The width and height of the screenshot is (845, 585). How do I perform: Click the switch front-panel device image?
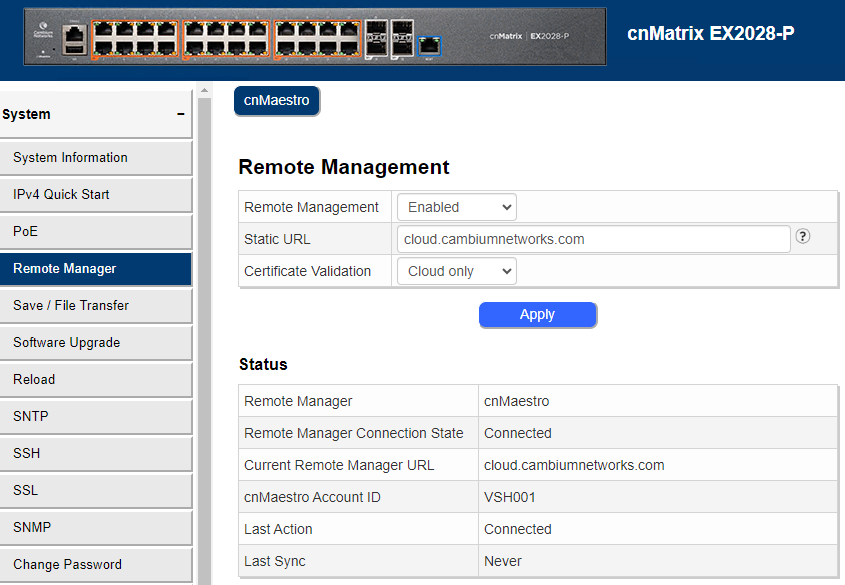pos(315,37)
